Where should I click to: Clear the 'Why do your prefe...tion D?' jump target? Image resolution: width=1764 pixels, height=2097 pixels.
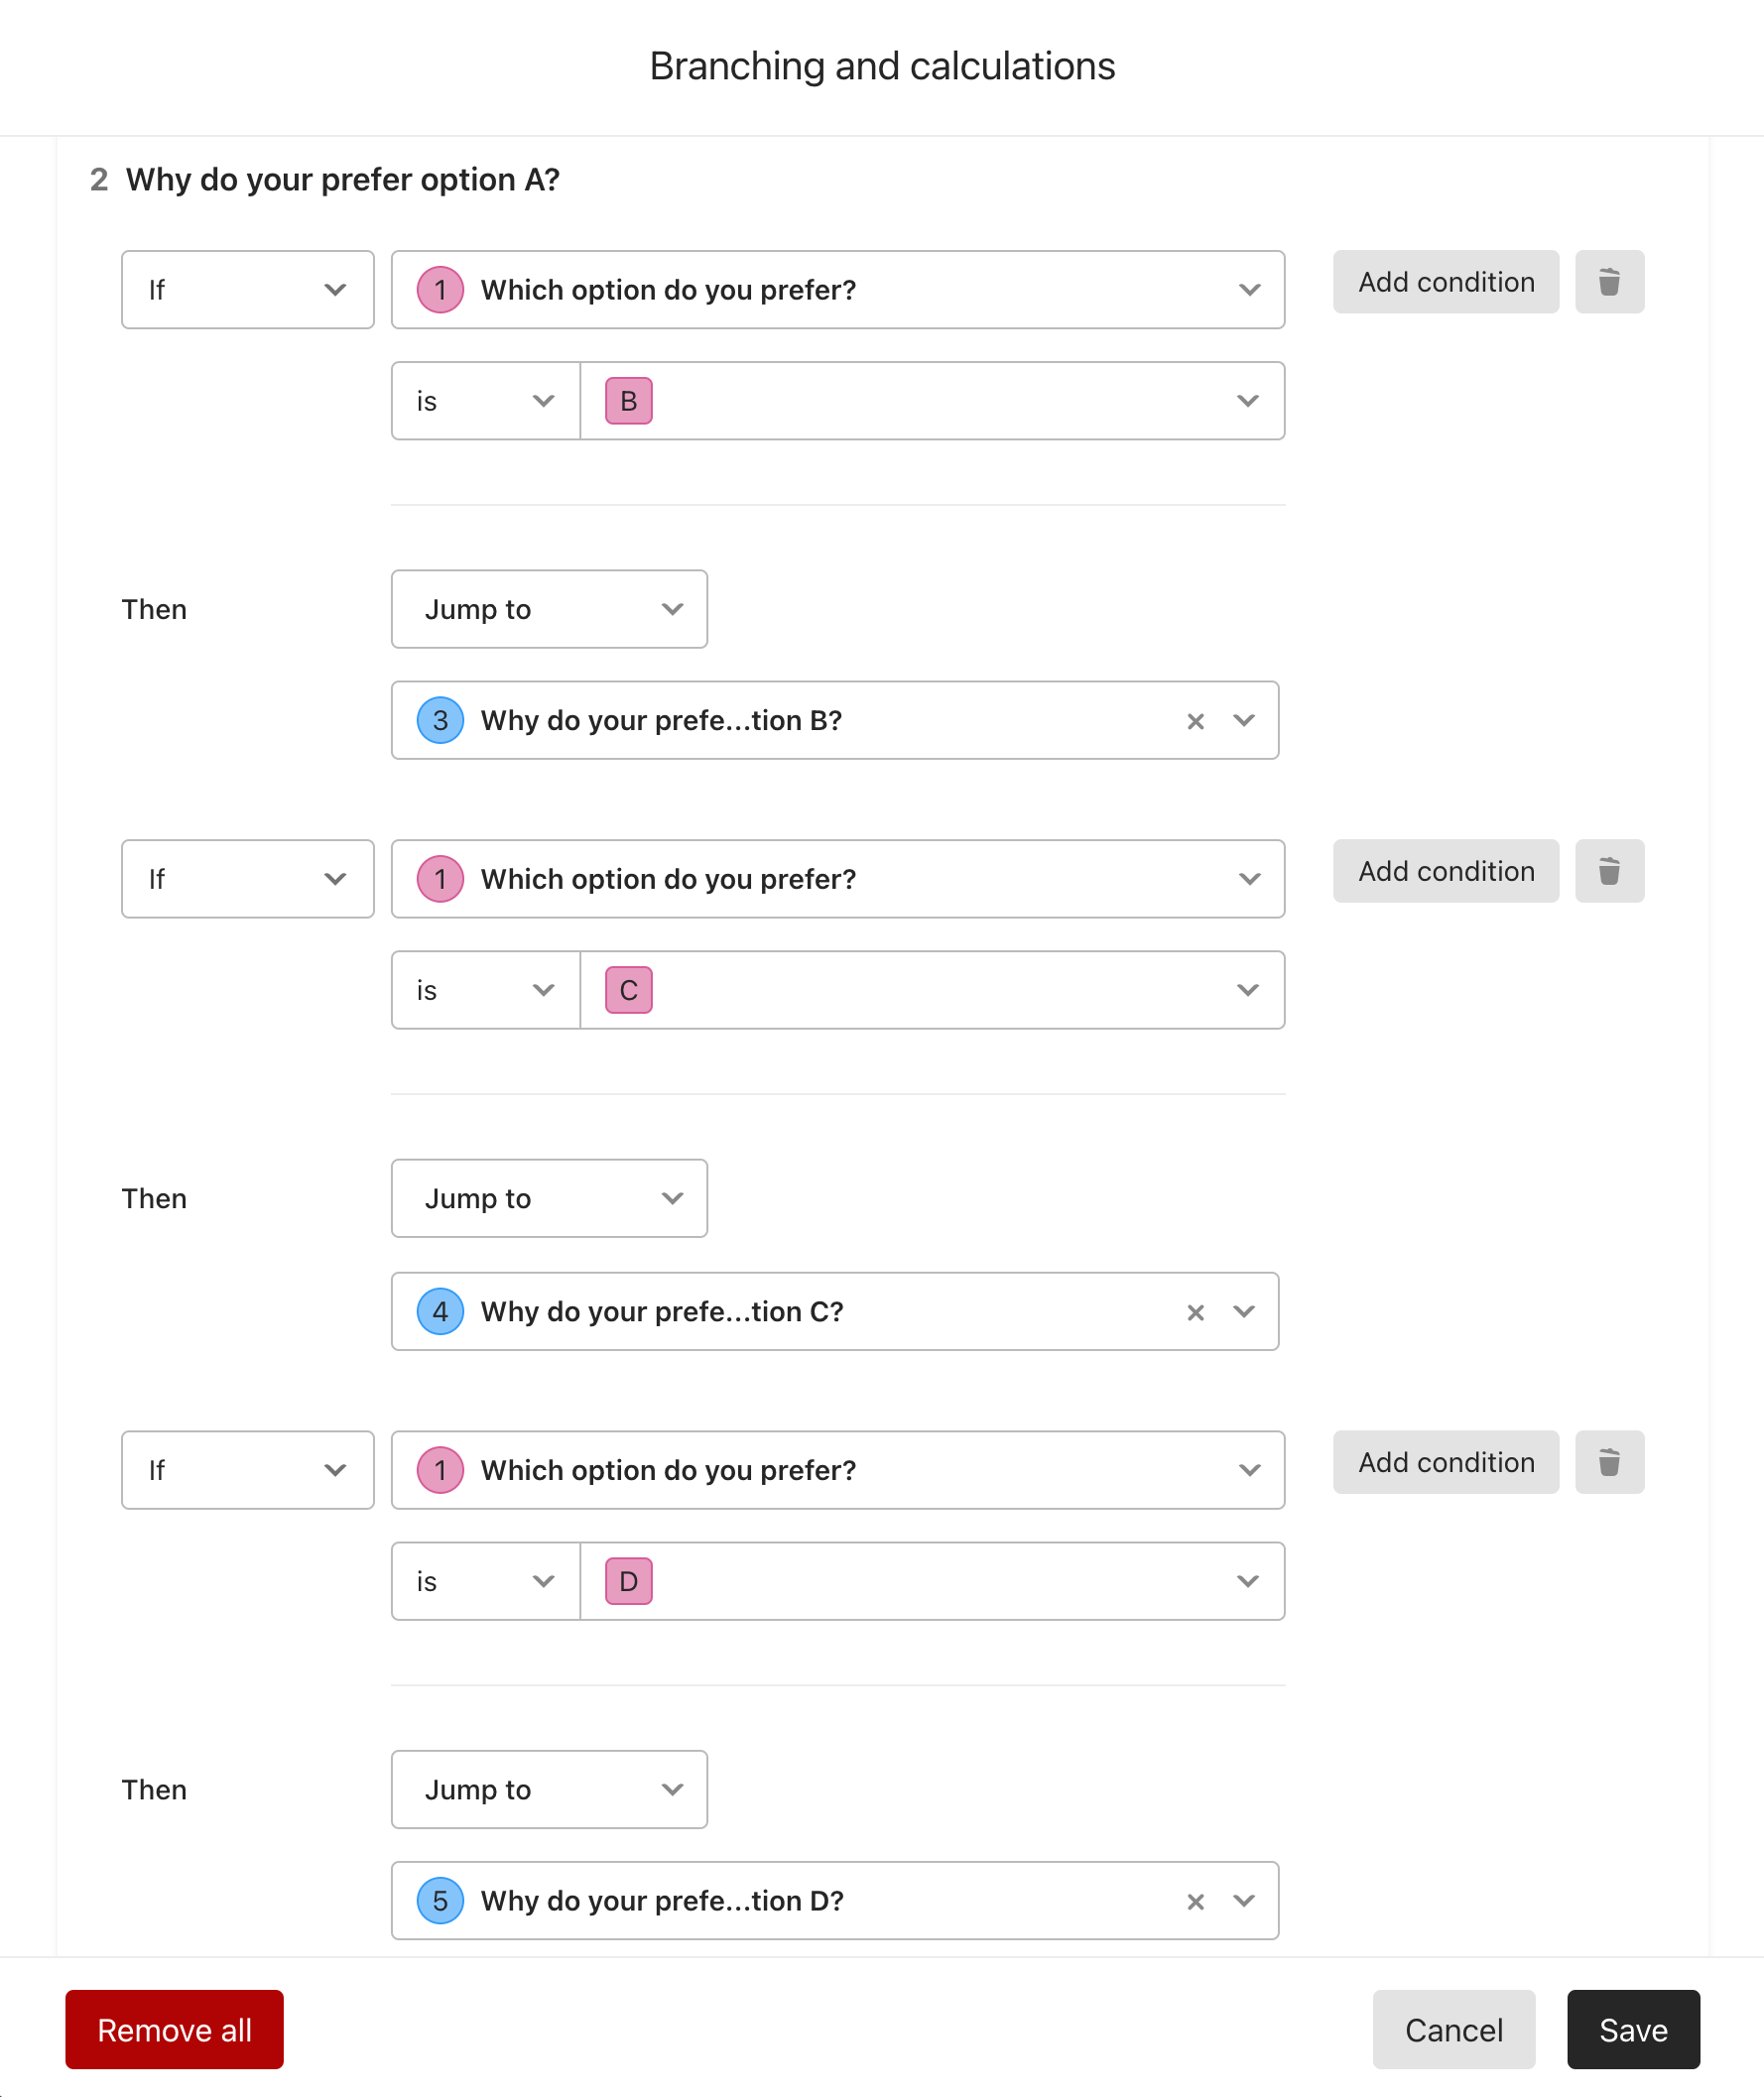(x=1195, y=1901)
